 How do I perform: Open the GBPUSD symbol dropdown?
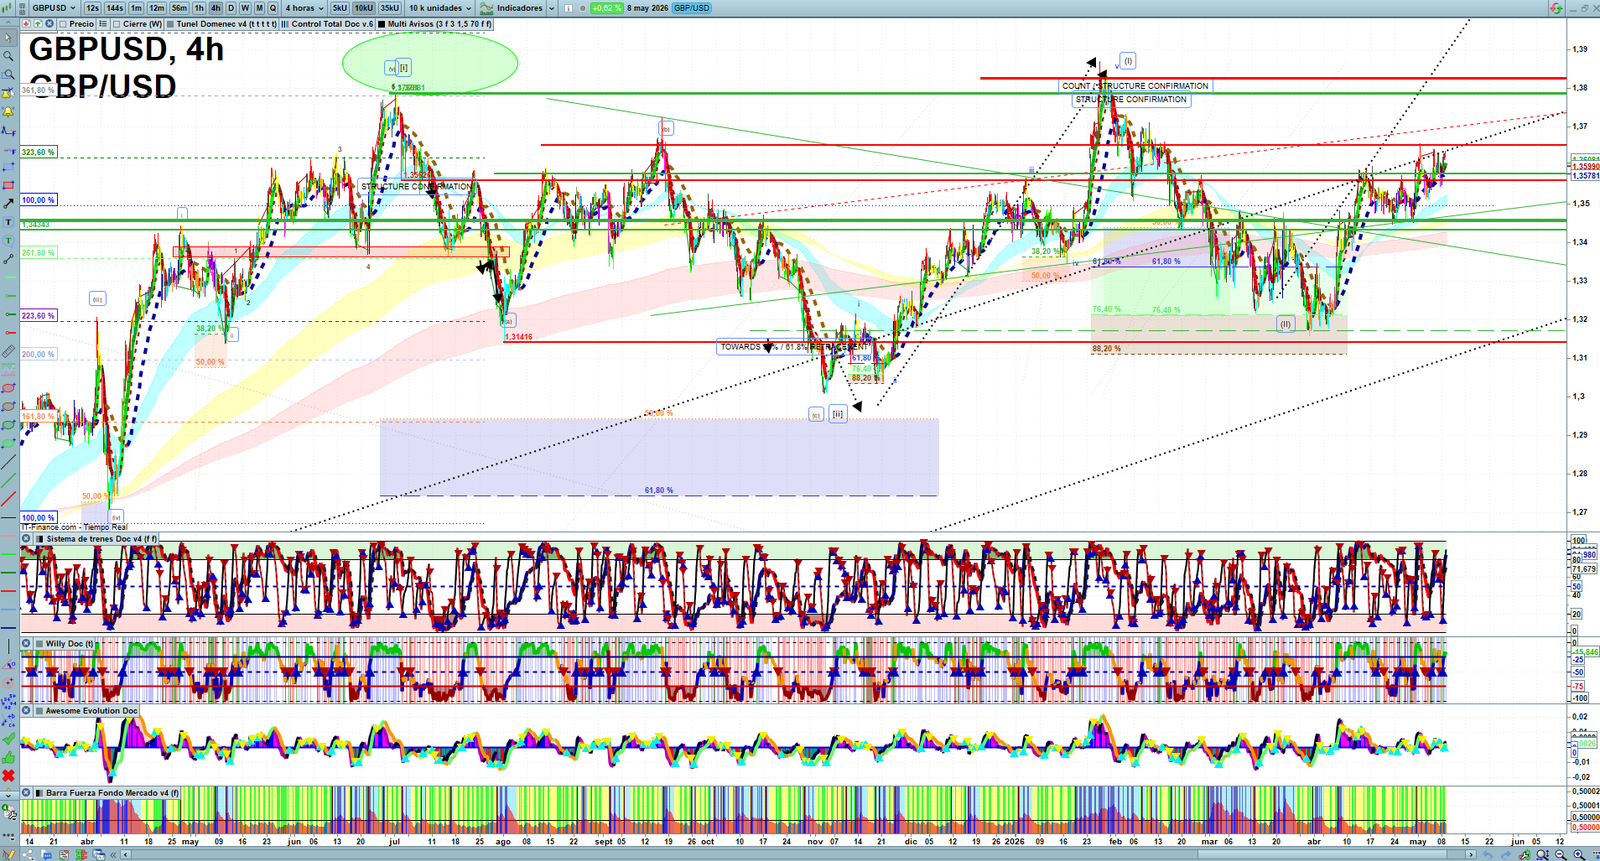click(54, 8)
